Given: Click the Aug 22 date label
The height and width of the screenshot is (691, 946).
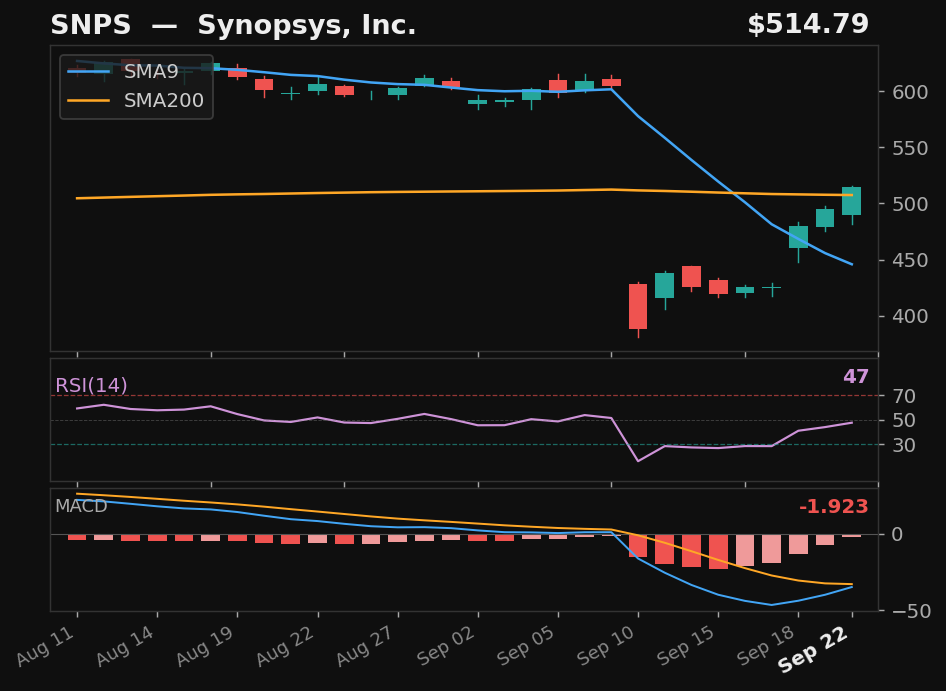Looking at the screenshot, I should [x=286, y=646].
